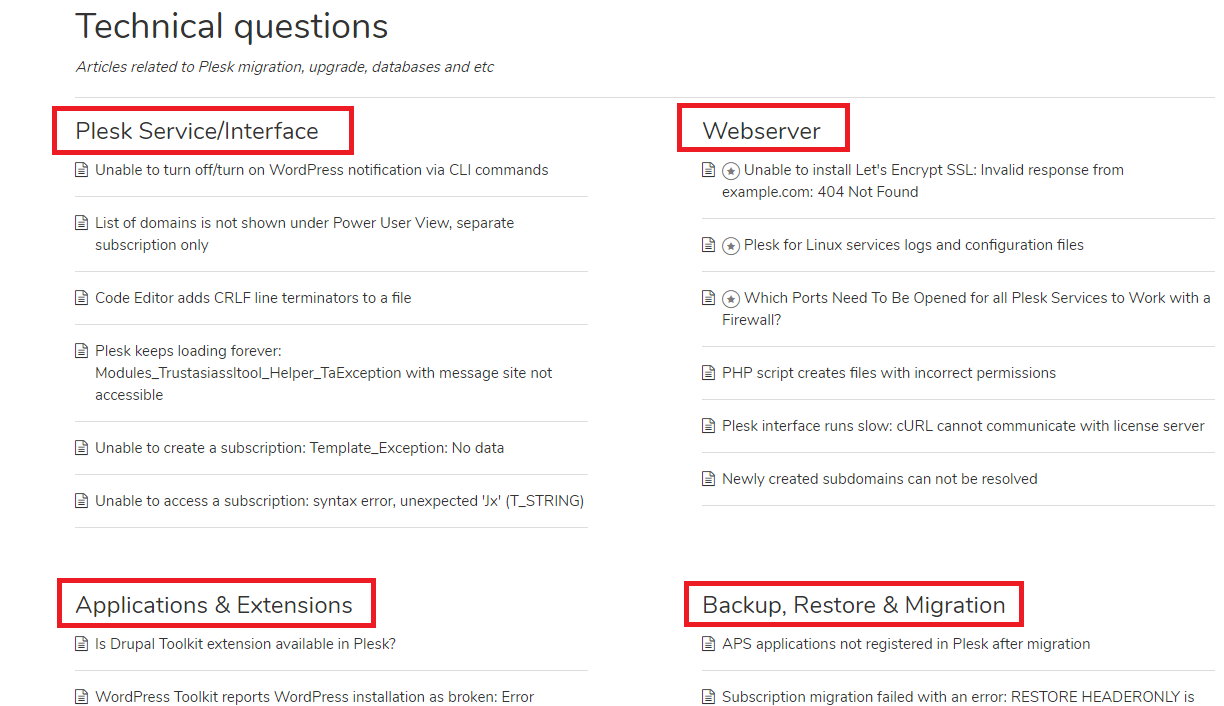Viewport: 1224px width, 706px height.
Task: Open the Plesk Service/Interface section heading
Action: click(x=197, y=131)
